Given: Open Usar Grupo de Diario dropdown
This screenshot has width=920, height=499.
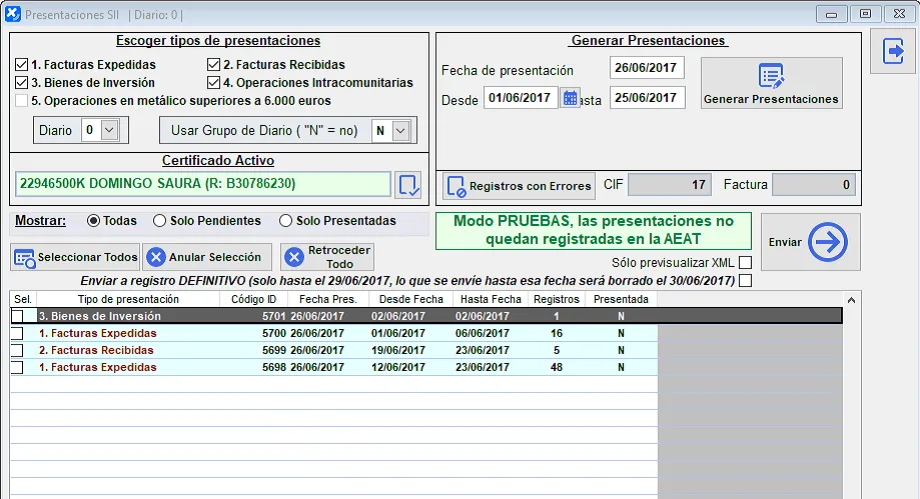Looking at the screenshot, I should 401,131.
